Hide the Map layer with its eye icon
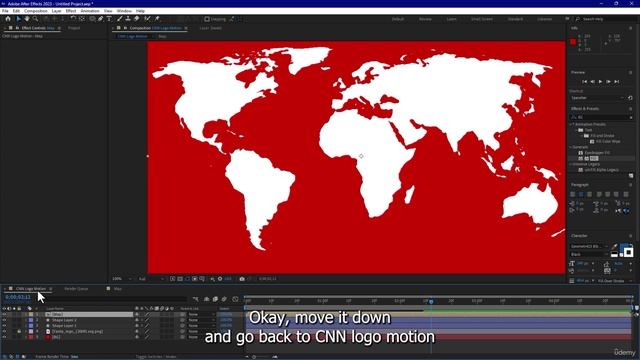Screen dimensions: 640x360 4,314
